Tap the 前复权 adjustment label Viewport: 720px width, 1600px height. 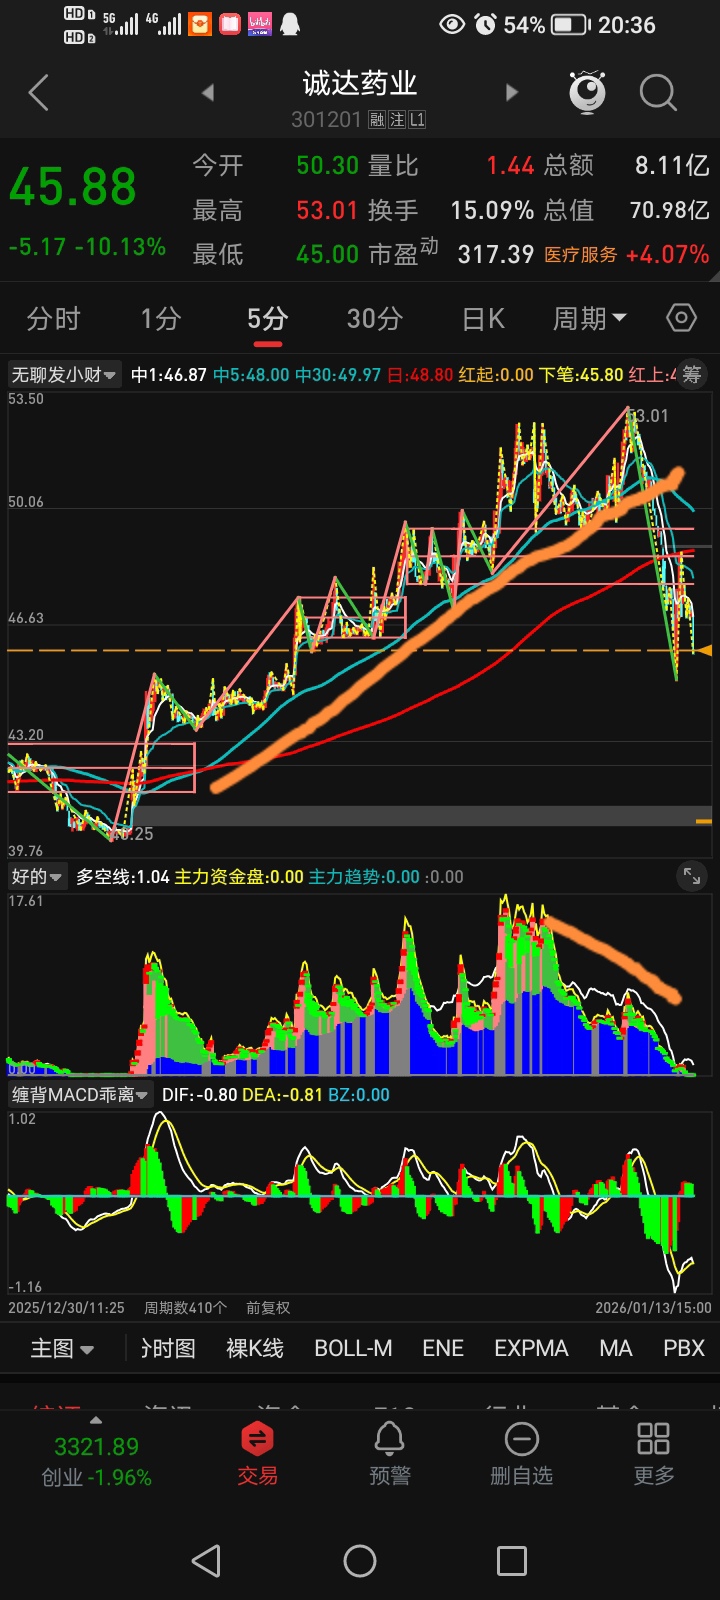coord(268,1308)
